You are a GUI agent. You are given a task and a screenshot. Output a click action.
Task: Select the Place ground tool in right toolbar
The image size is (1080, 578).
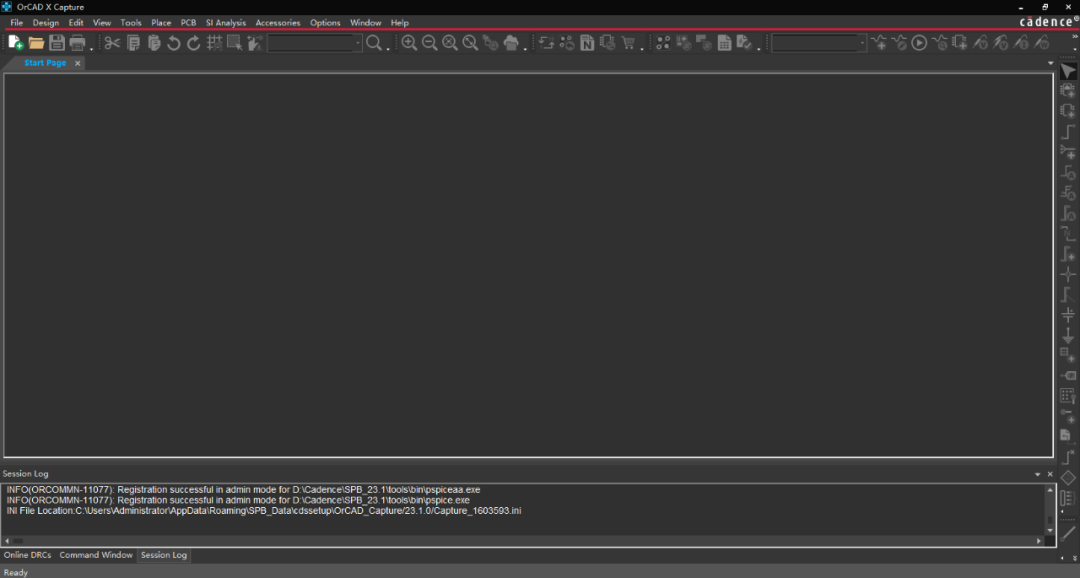pos(1068,336)
